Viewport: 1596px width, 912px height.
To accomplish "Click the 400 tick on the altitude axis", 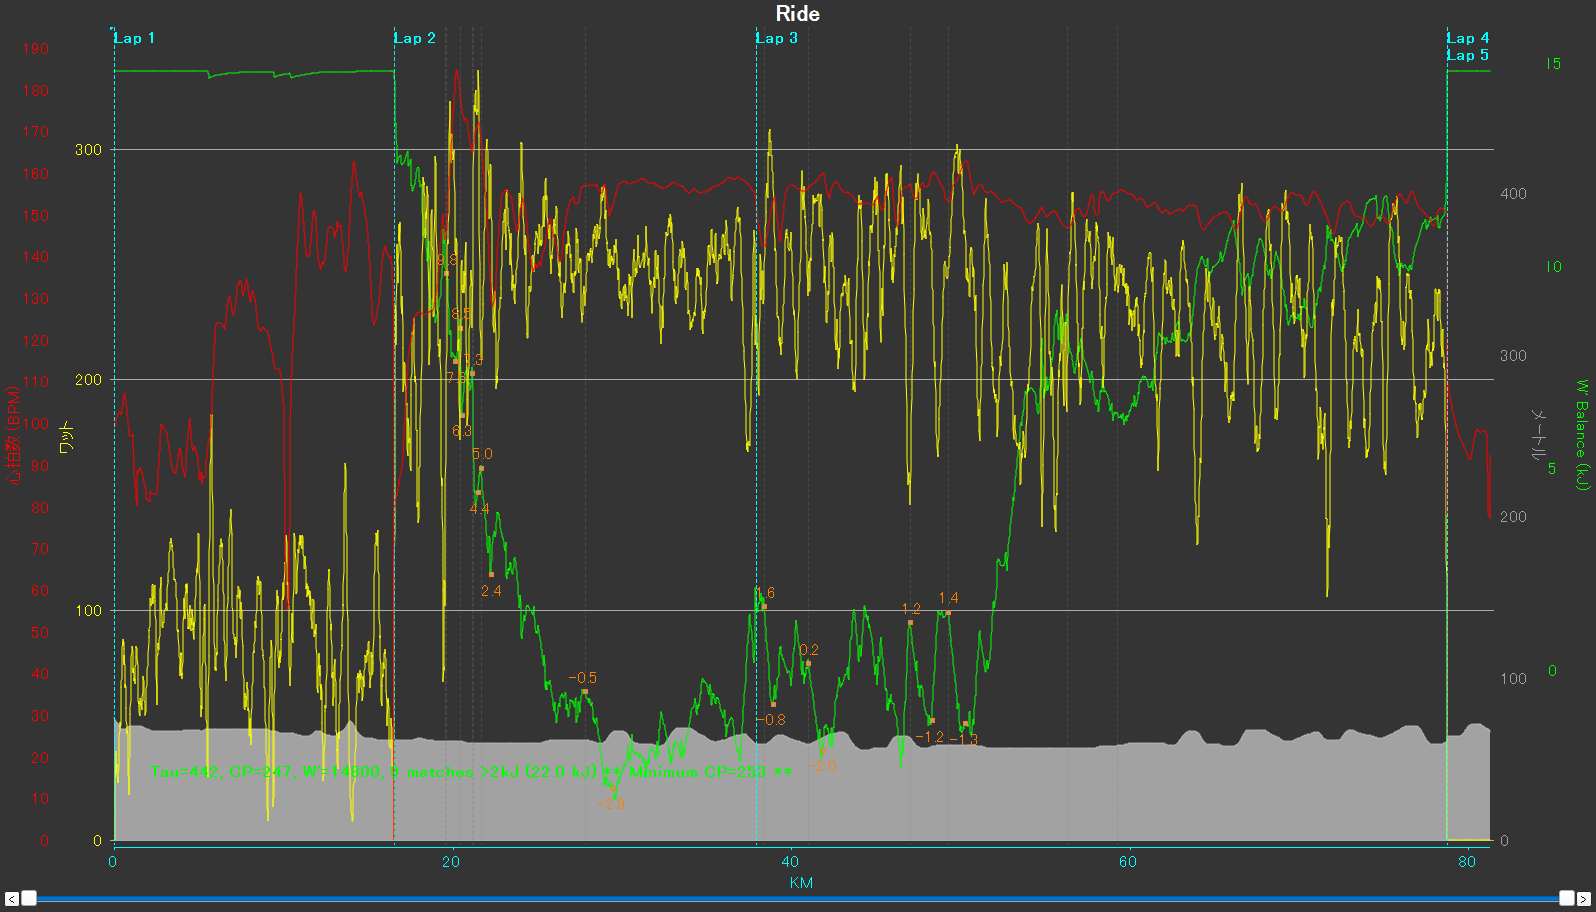I will click(x=1513, y=194).
